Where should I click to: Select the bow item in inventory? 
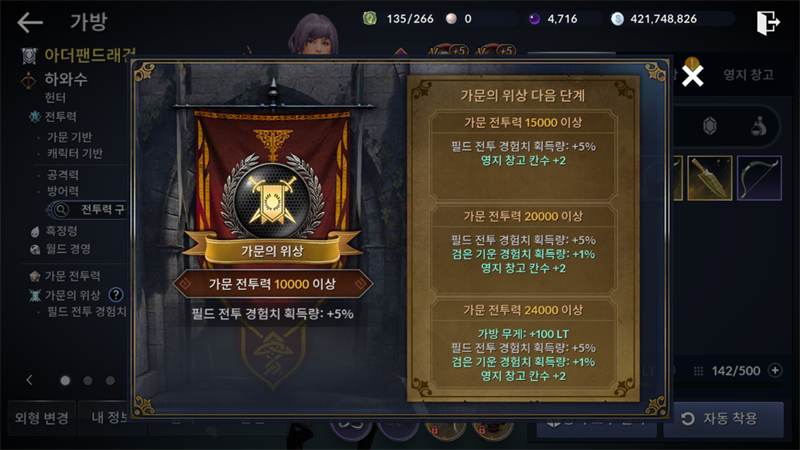pyautogui.click(x=759, y=178)
